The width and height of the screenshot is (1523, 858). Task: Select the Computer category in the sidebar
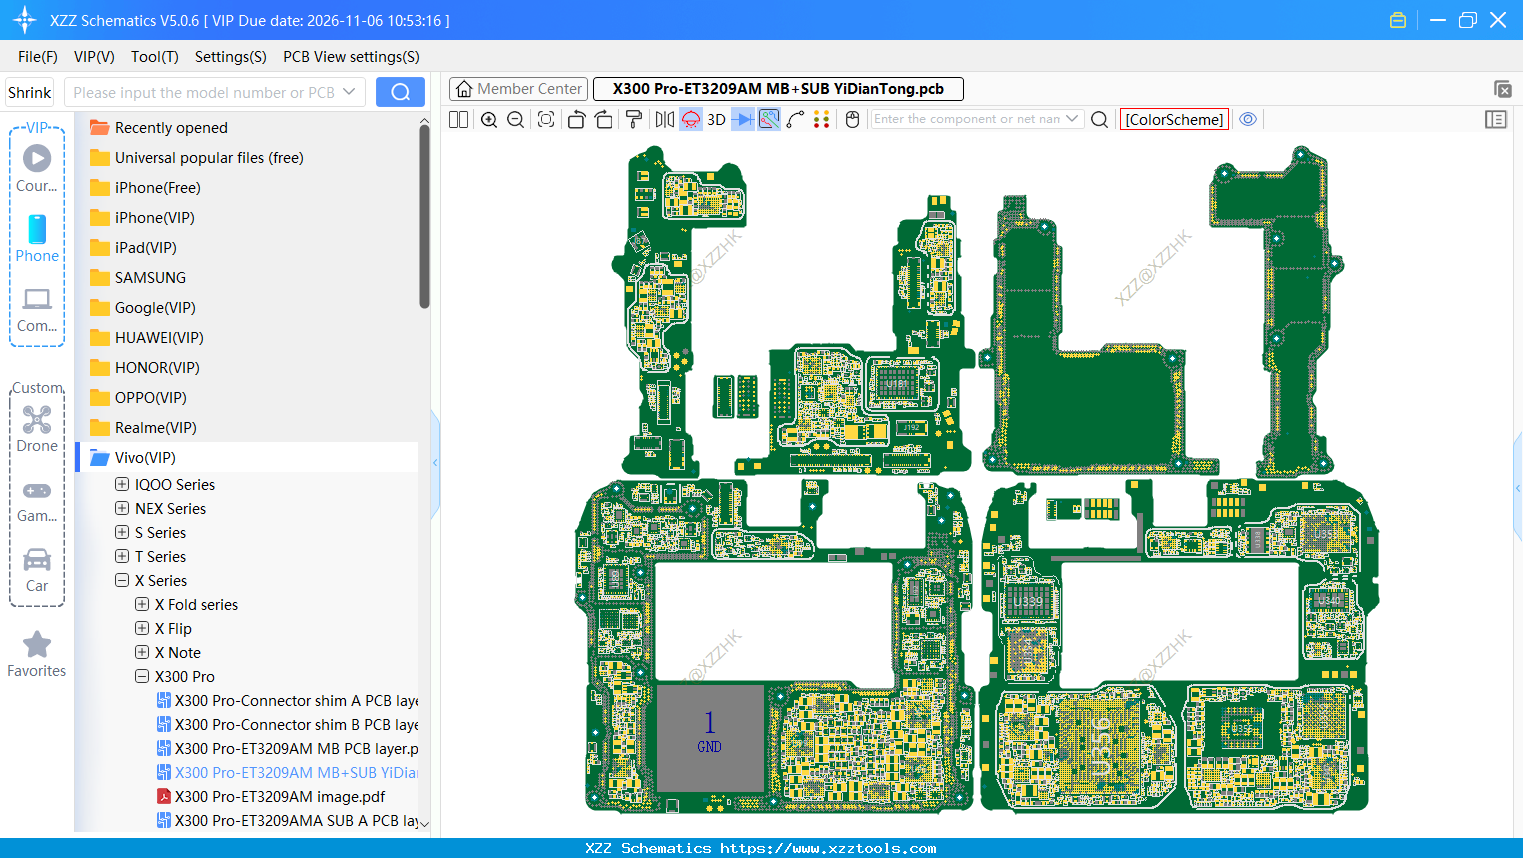(37, 310)
